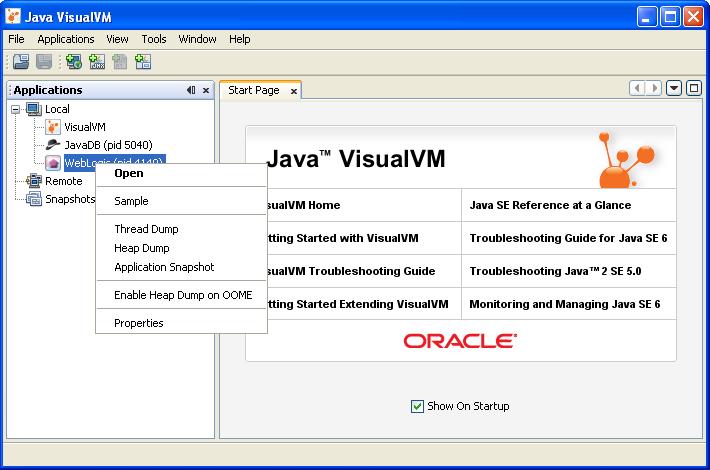Image resolution: width=710 pixels, height=470 pixels.
Task: Click the Load Snapshot toolbar icon
Action: 21,62
